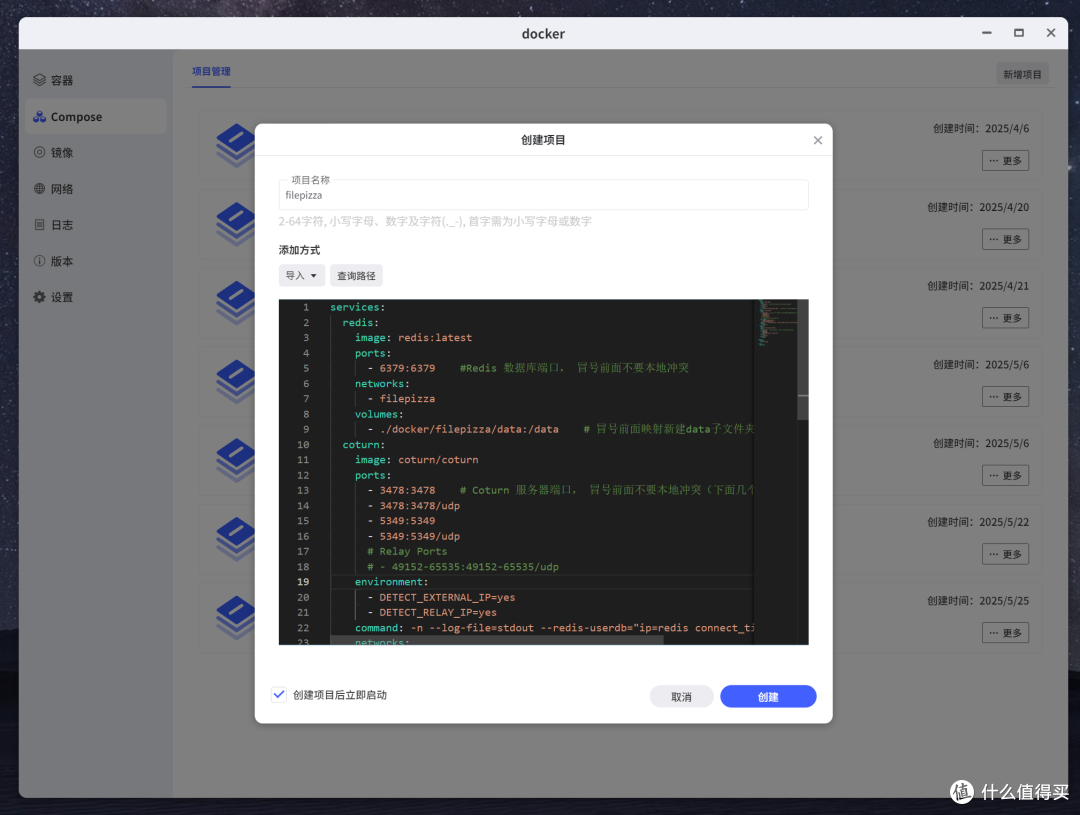1080x815 pixels.
Task: Click line 19 environment: in editor
Action: click(x=391, y=582)
